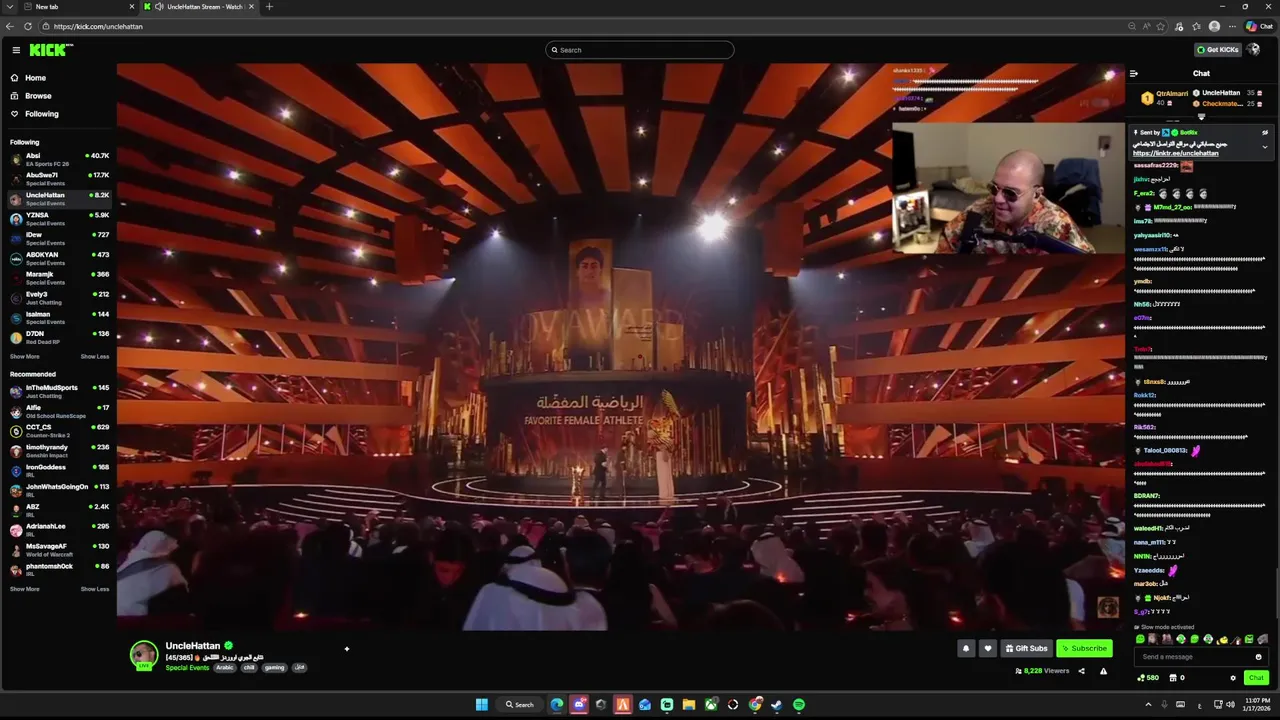Viewport: 1280px width, 720px height.
Task: Toggle stream notifications bell
Action: point(966,648)
